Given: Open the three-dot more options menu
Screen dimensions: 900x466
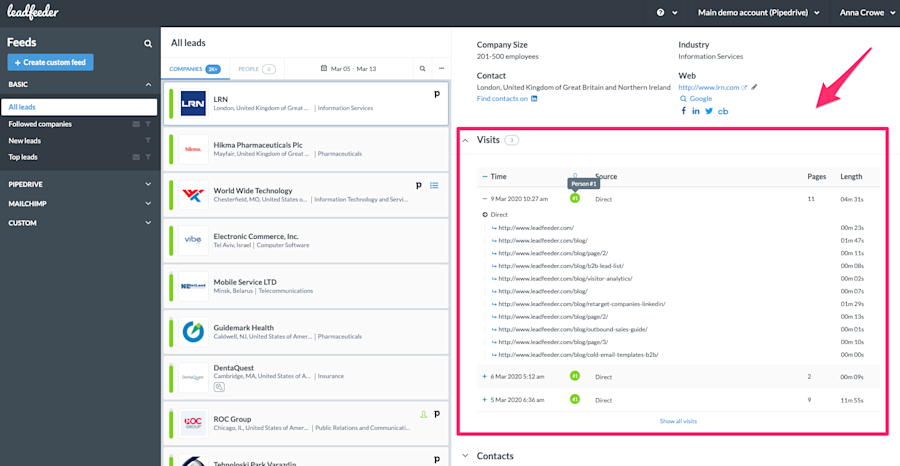Looking at the screenshot, I should [441, 69].
